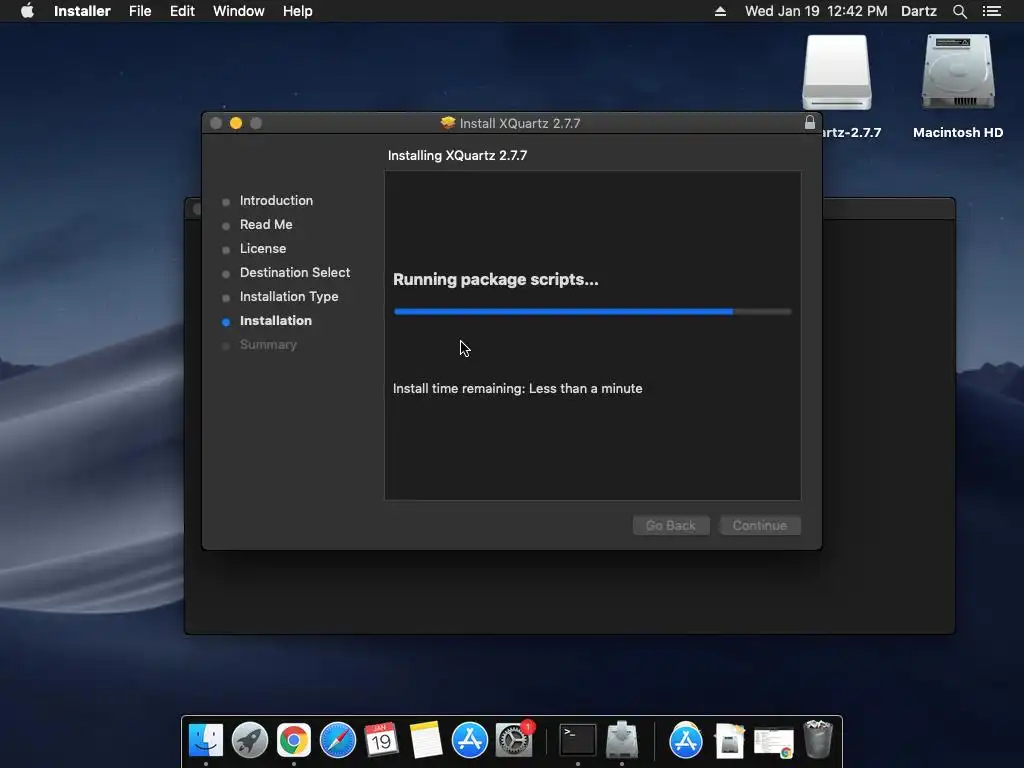Image resolution: width=1024 pixels, height=768 pixels.
Task: Click title bar of background Finder window
Action: 888,209
